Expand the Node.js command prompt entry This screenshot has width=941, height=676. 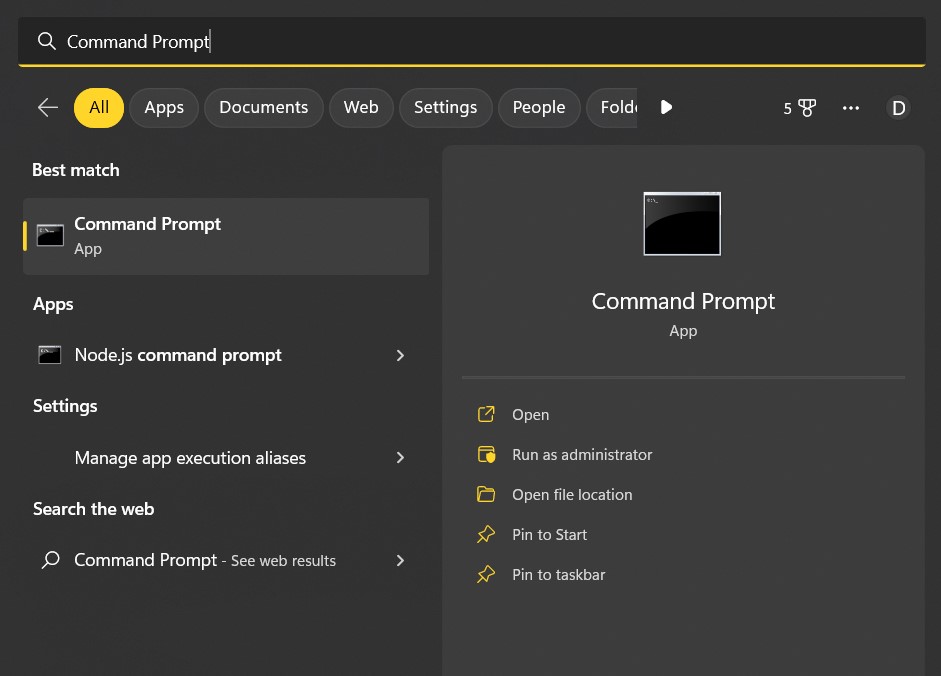tap(400, 355)
